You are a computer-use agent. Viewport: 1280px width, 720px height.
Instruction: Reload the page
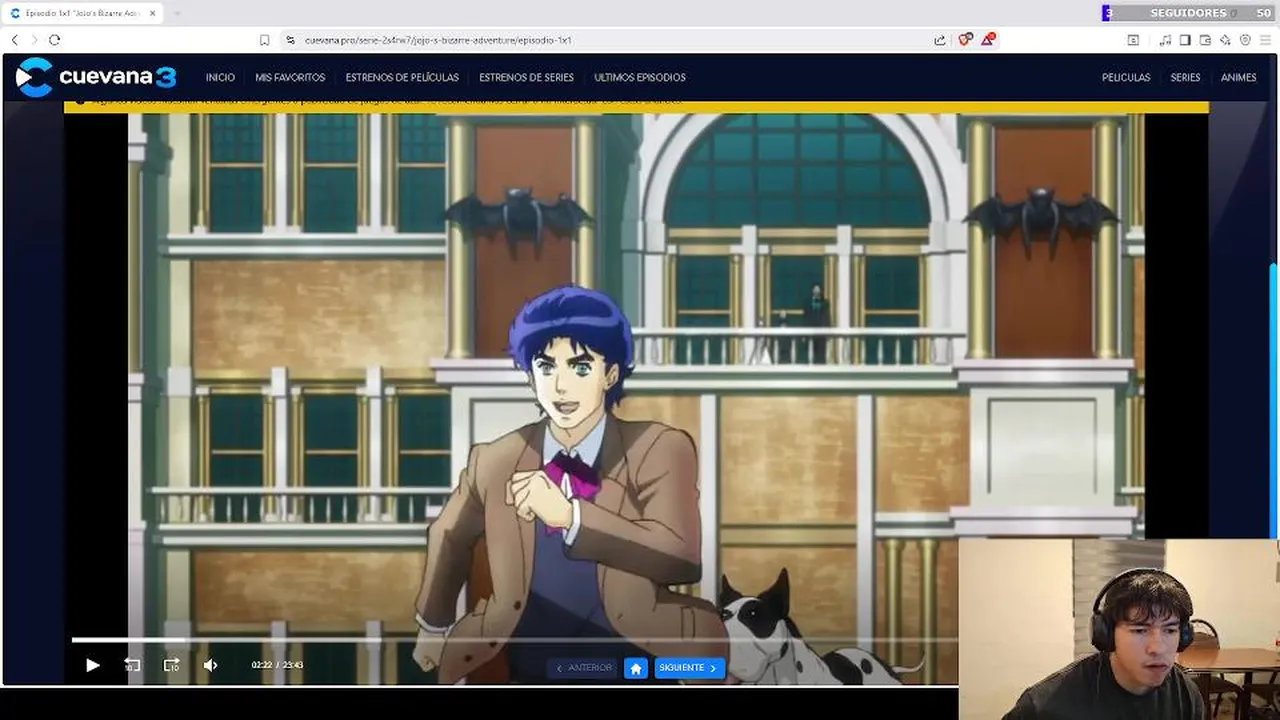click(54, 40)
